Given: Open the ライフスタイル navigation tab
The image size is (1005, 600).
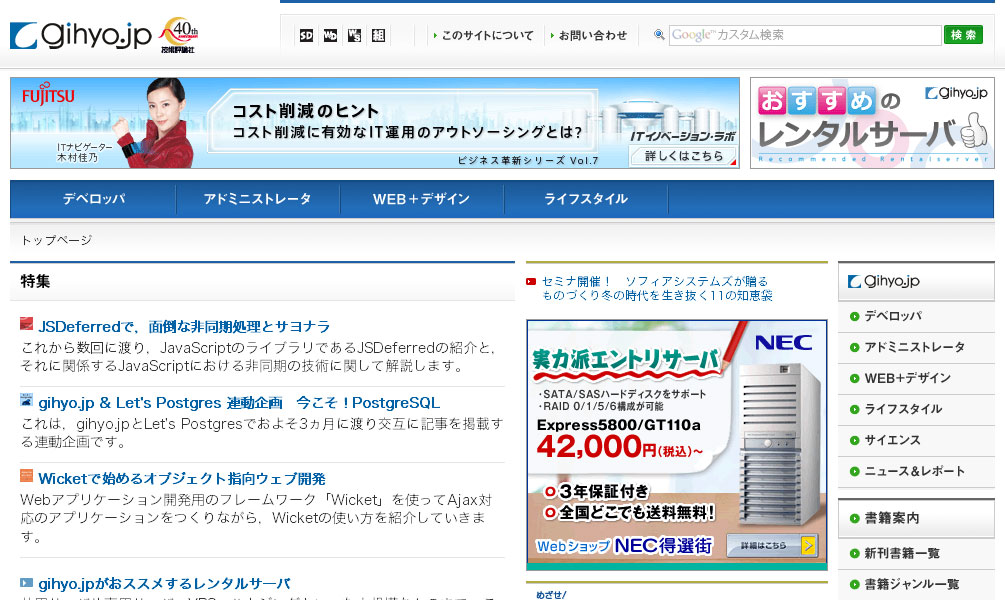Looking at the screenshot, I should coord(585,199).
